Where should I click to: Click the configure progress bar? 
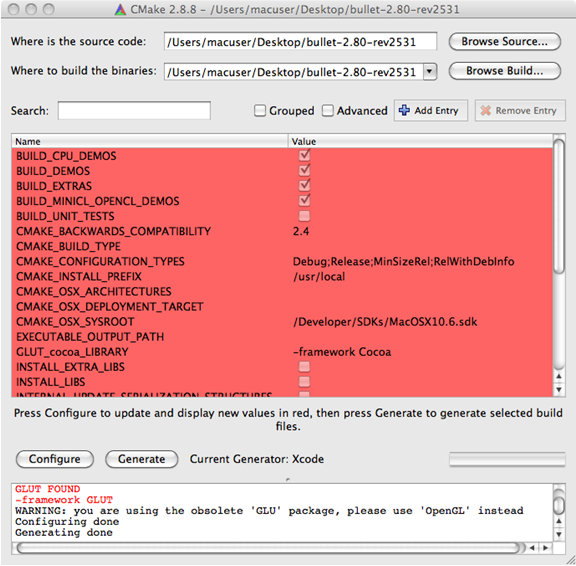pyautogui.click(x=507, y=459)
